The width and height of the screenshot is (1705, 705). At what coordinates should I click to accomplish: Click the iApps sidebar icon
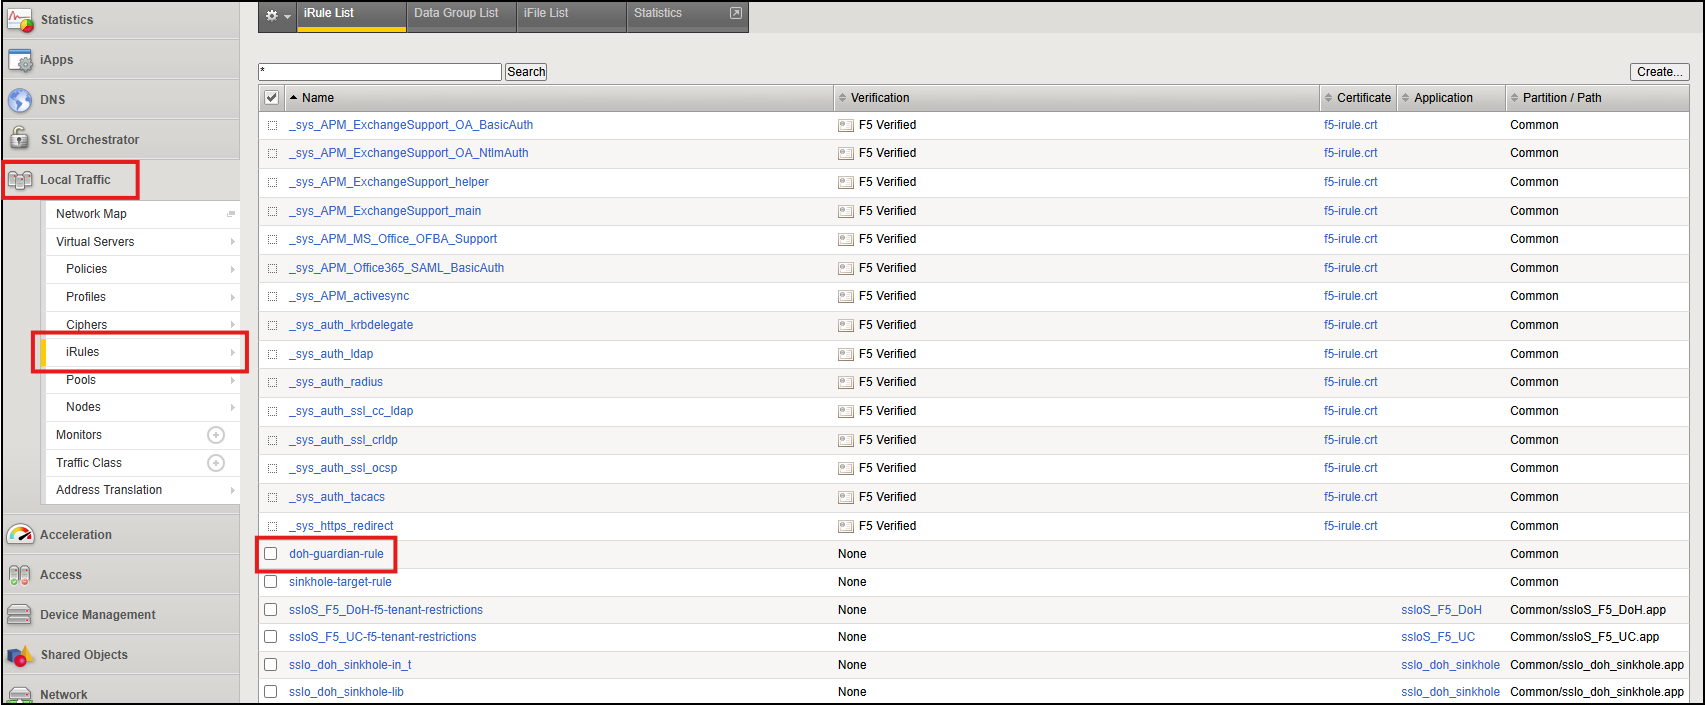(x=20, y=60)
